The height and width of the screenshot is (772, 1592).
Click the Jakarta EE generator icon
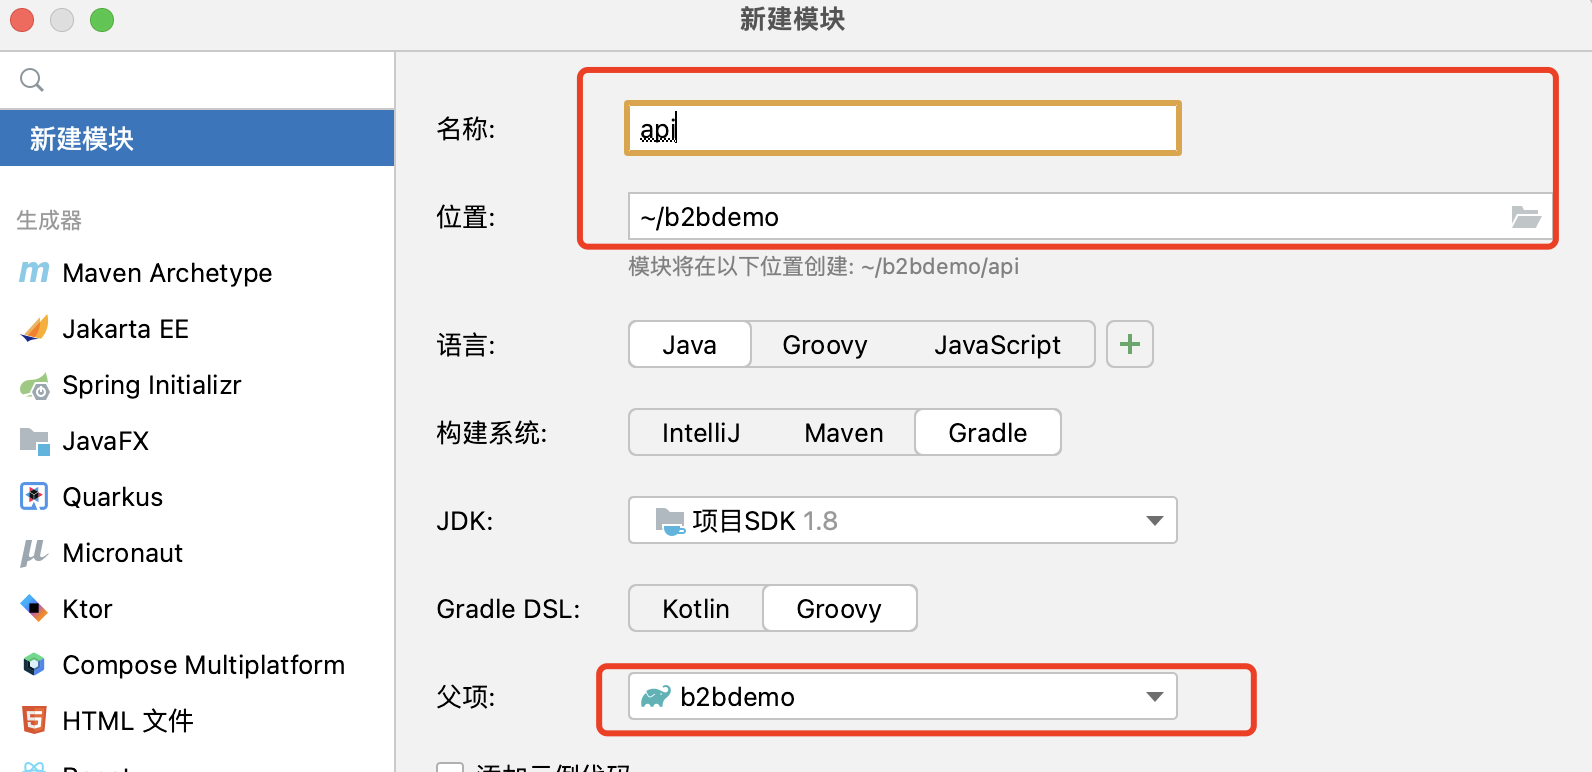pyautogui.click(x=34, y=329)
